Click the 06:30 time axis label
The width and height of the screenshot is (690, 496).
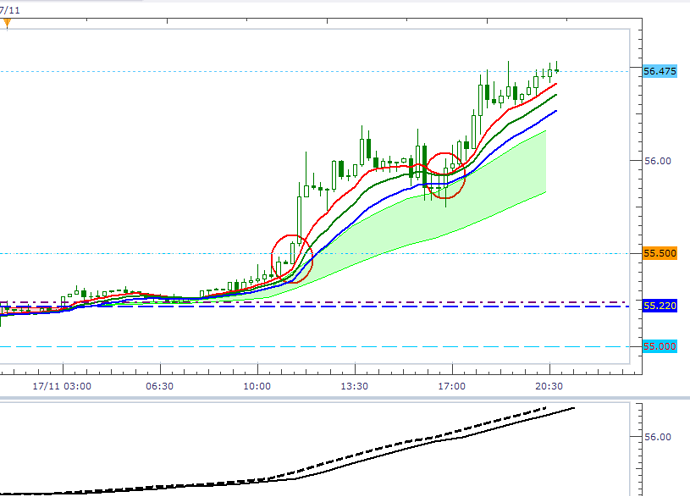pos(159,386)
